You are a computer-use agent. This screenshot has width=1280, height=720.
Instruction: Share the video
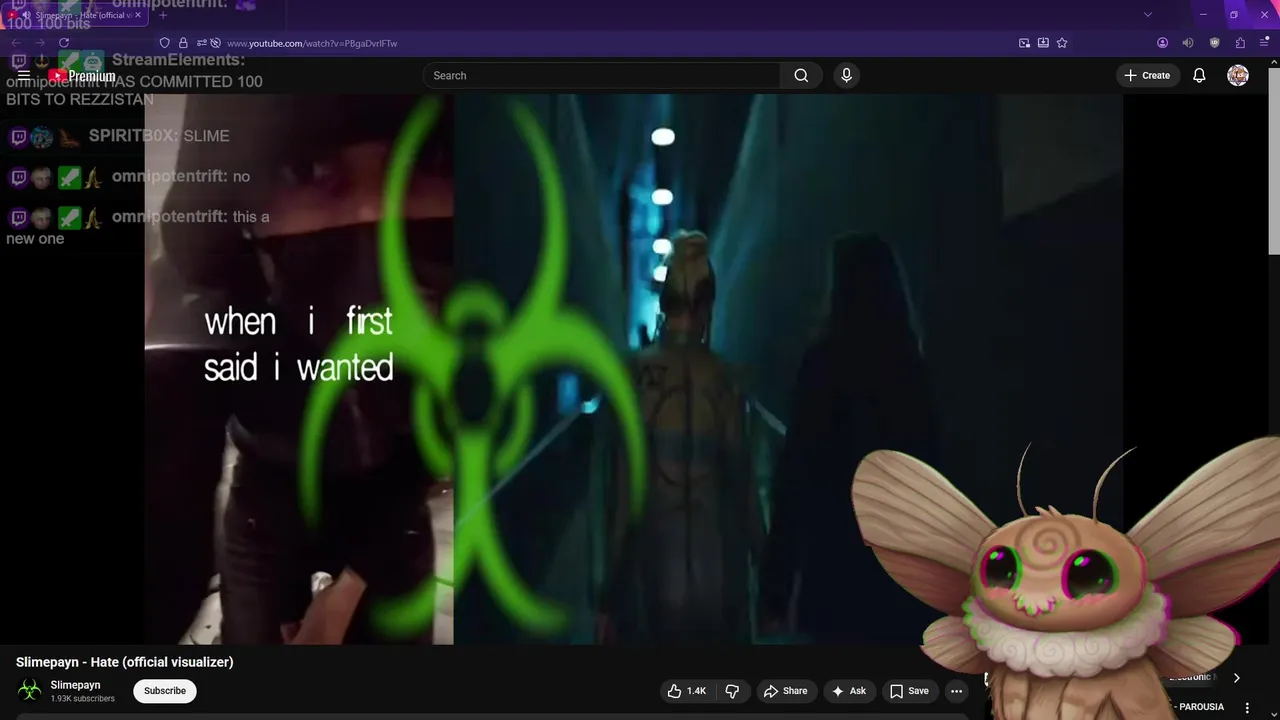[785, 691]
